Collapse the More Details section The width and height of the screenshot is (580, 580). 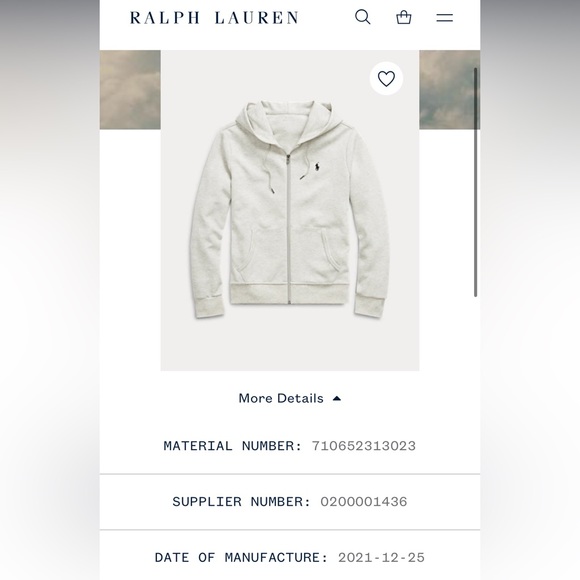[290, 398]
